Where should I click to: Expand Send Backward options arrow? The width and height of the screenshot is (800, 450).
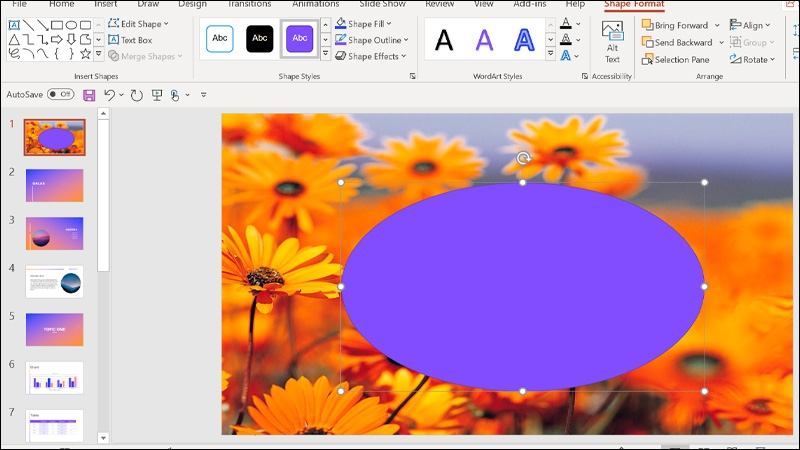(721, 42)
